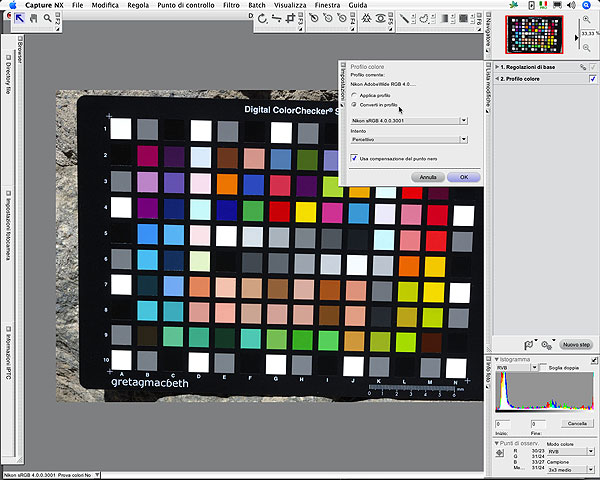Click zoom out magnifier in Navigator
The image size is (600, 480).
[586, 48]
